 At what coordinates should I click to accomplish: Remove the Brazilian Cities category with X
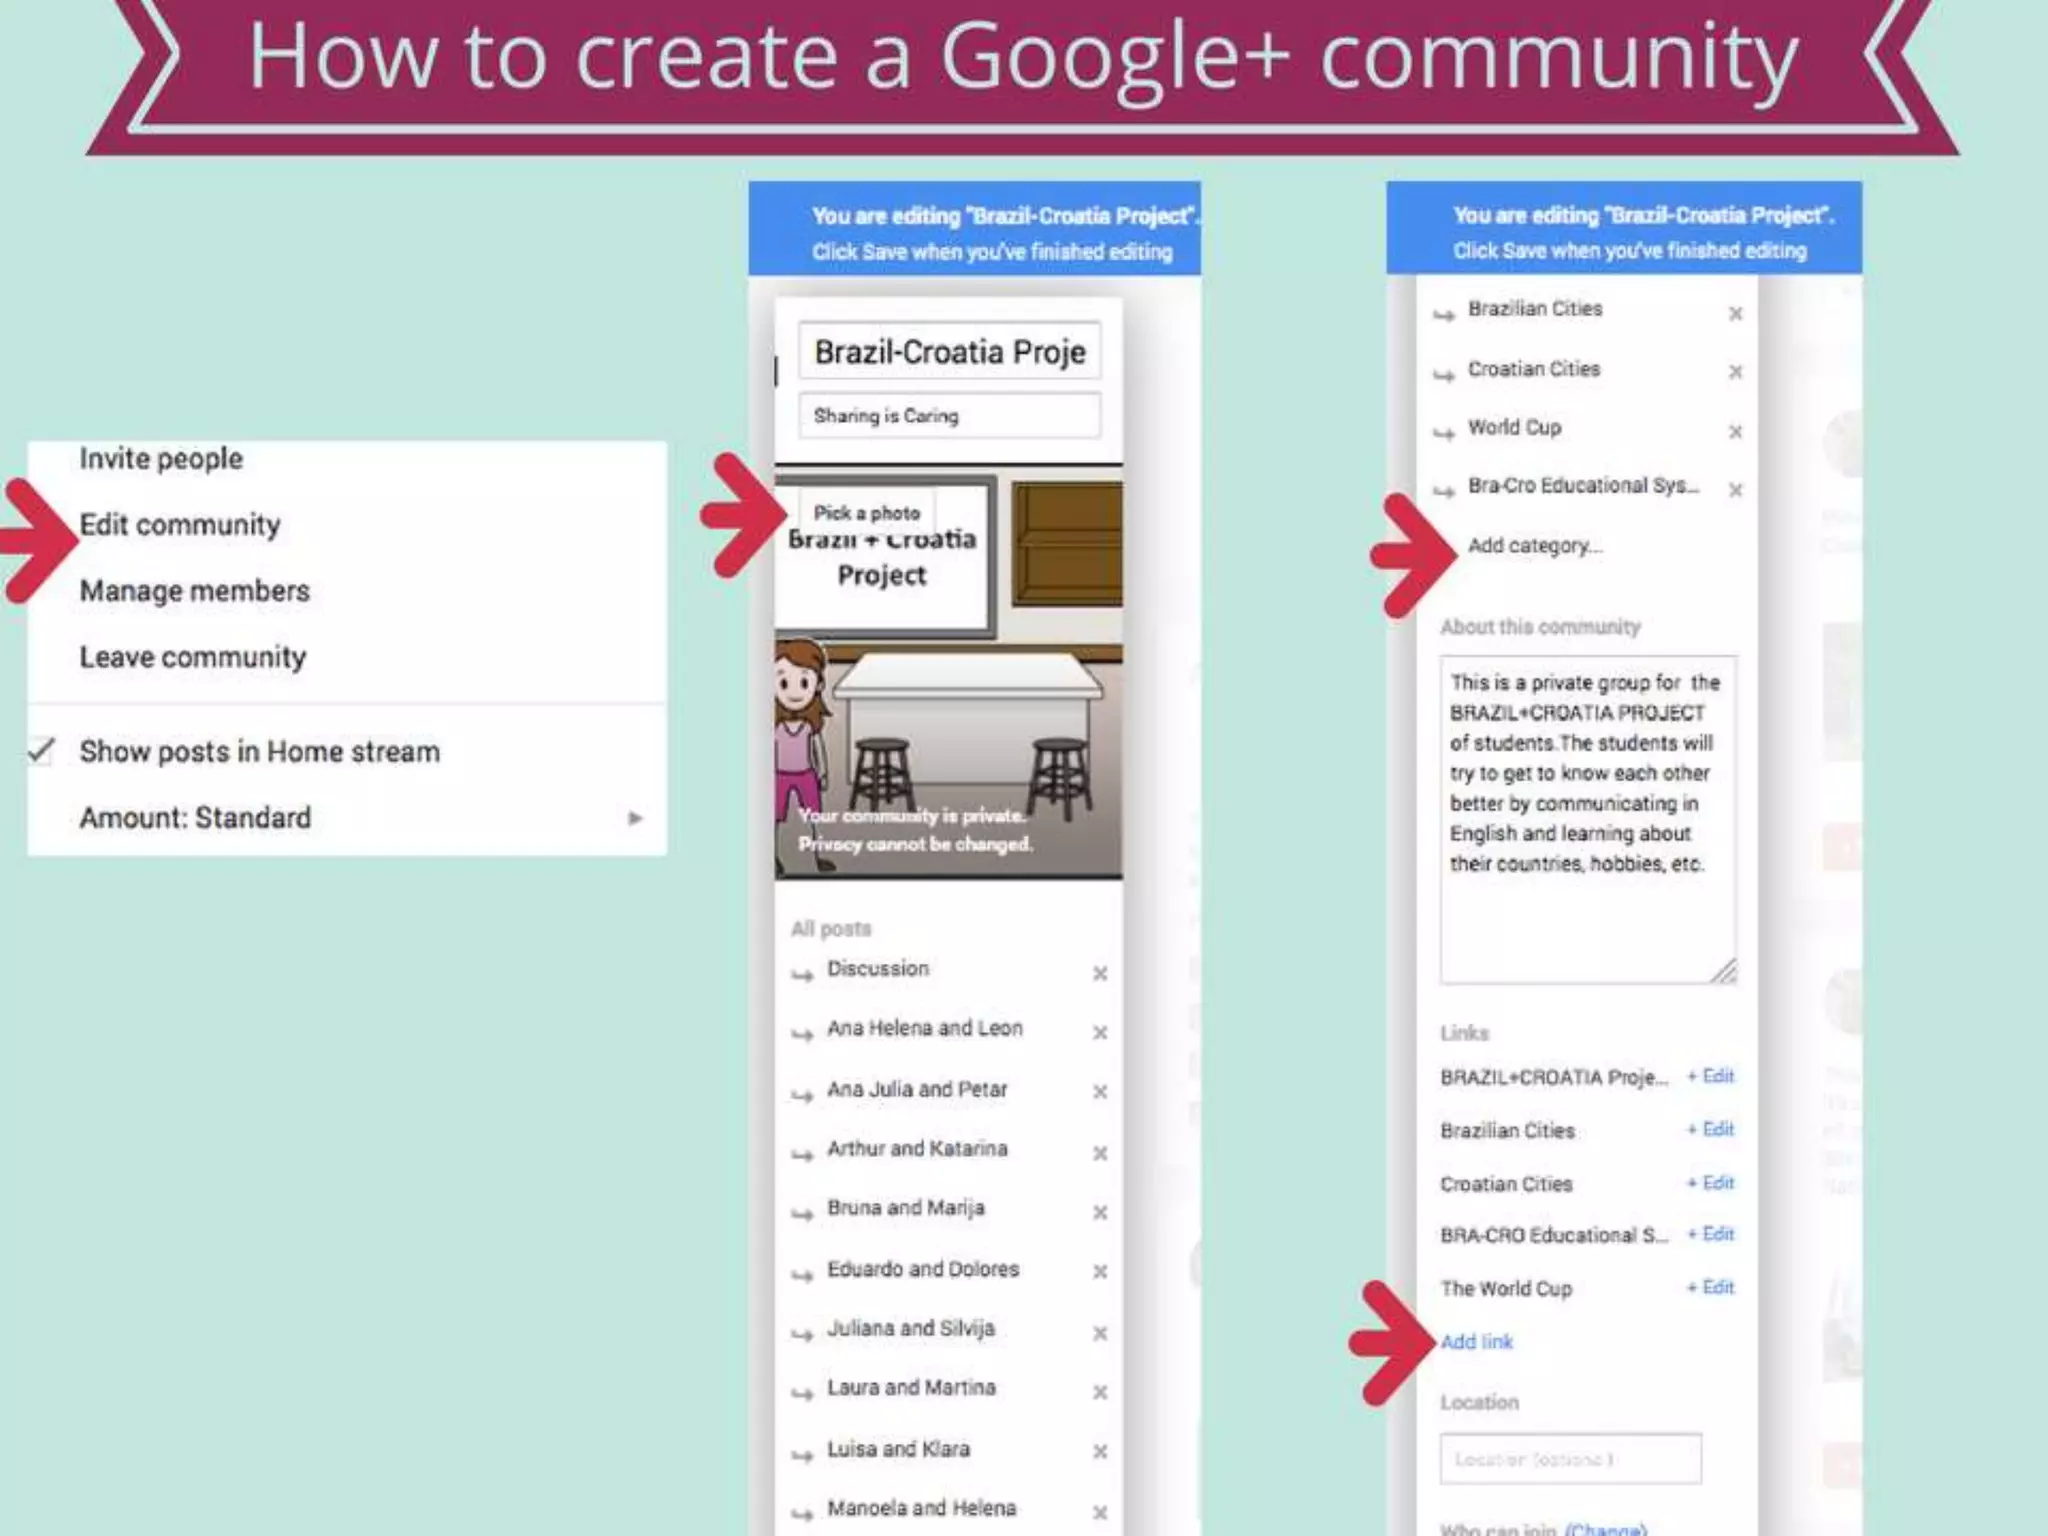click(x=1735, y=314)
